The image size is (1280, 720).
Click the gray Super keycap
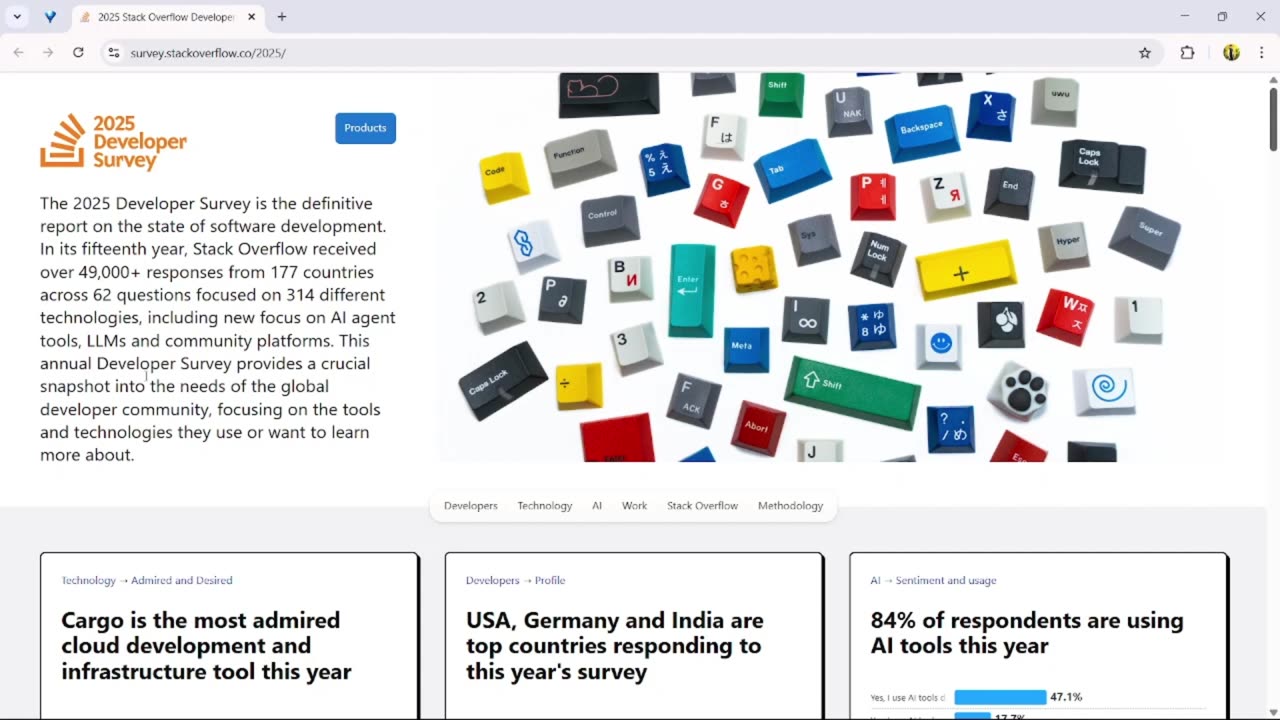1145,236
